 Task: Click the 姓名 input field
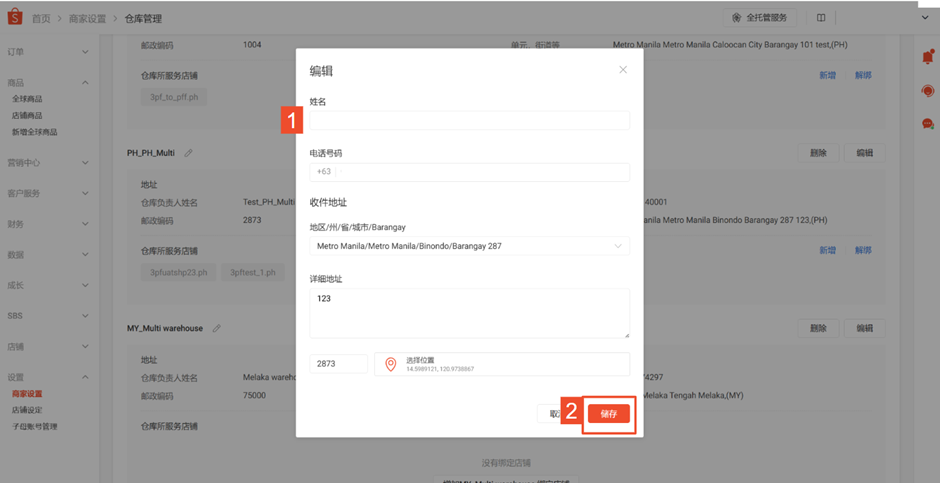(469, 120)
